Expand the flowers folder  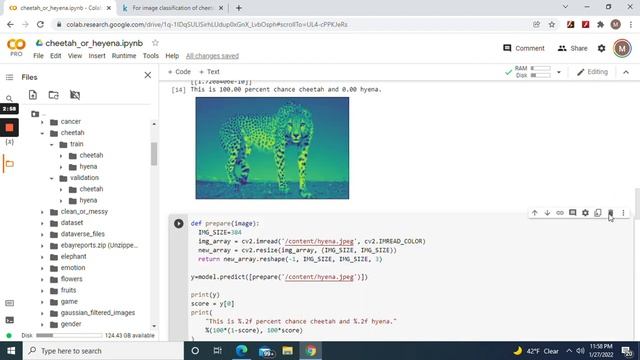click(42, 280)
